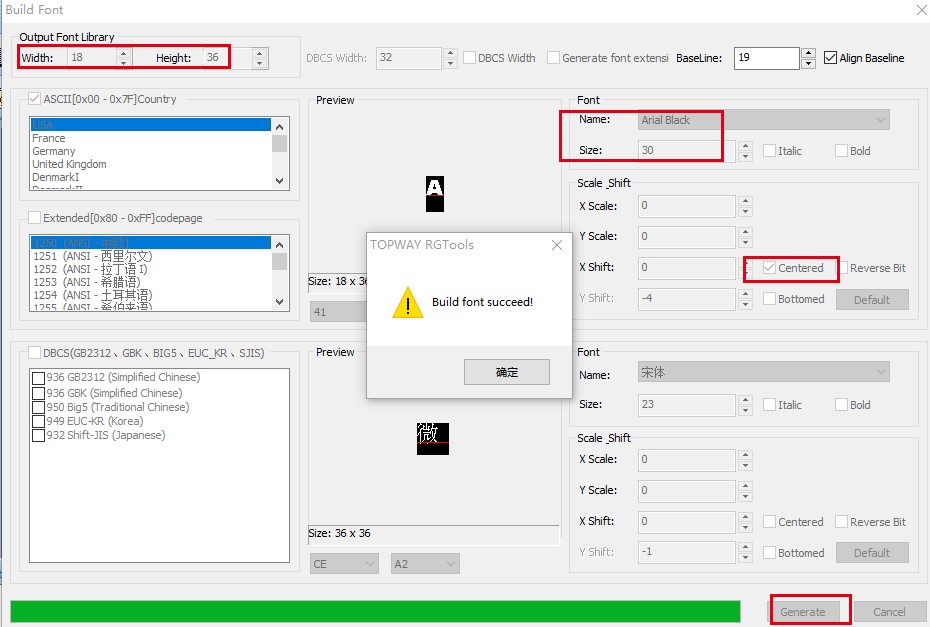Click the 确定 confirmation button
This screenshot has height=627, width=930.
[x=507, y=372]
